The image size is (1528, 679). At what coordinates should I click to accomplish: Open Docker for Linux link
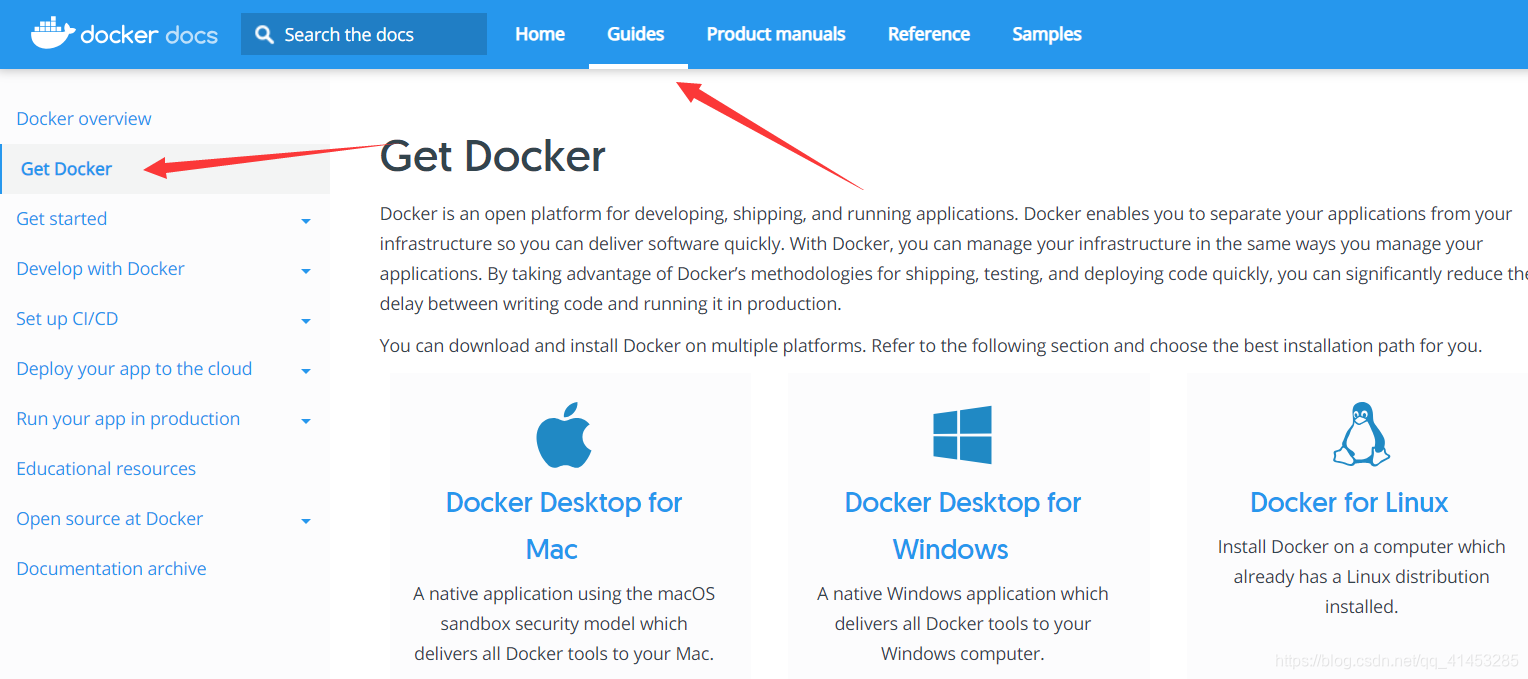(1349, 502)
